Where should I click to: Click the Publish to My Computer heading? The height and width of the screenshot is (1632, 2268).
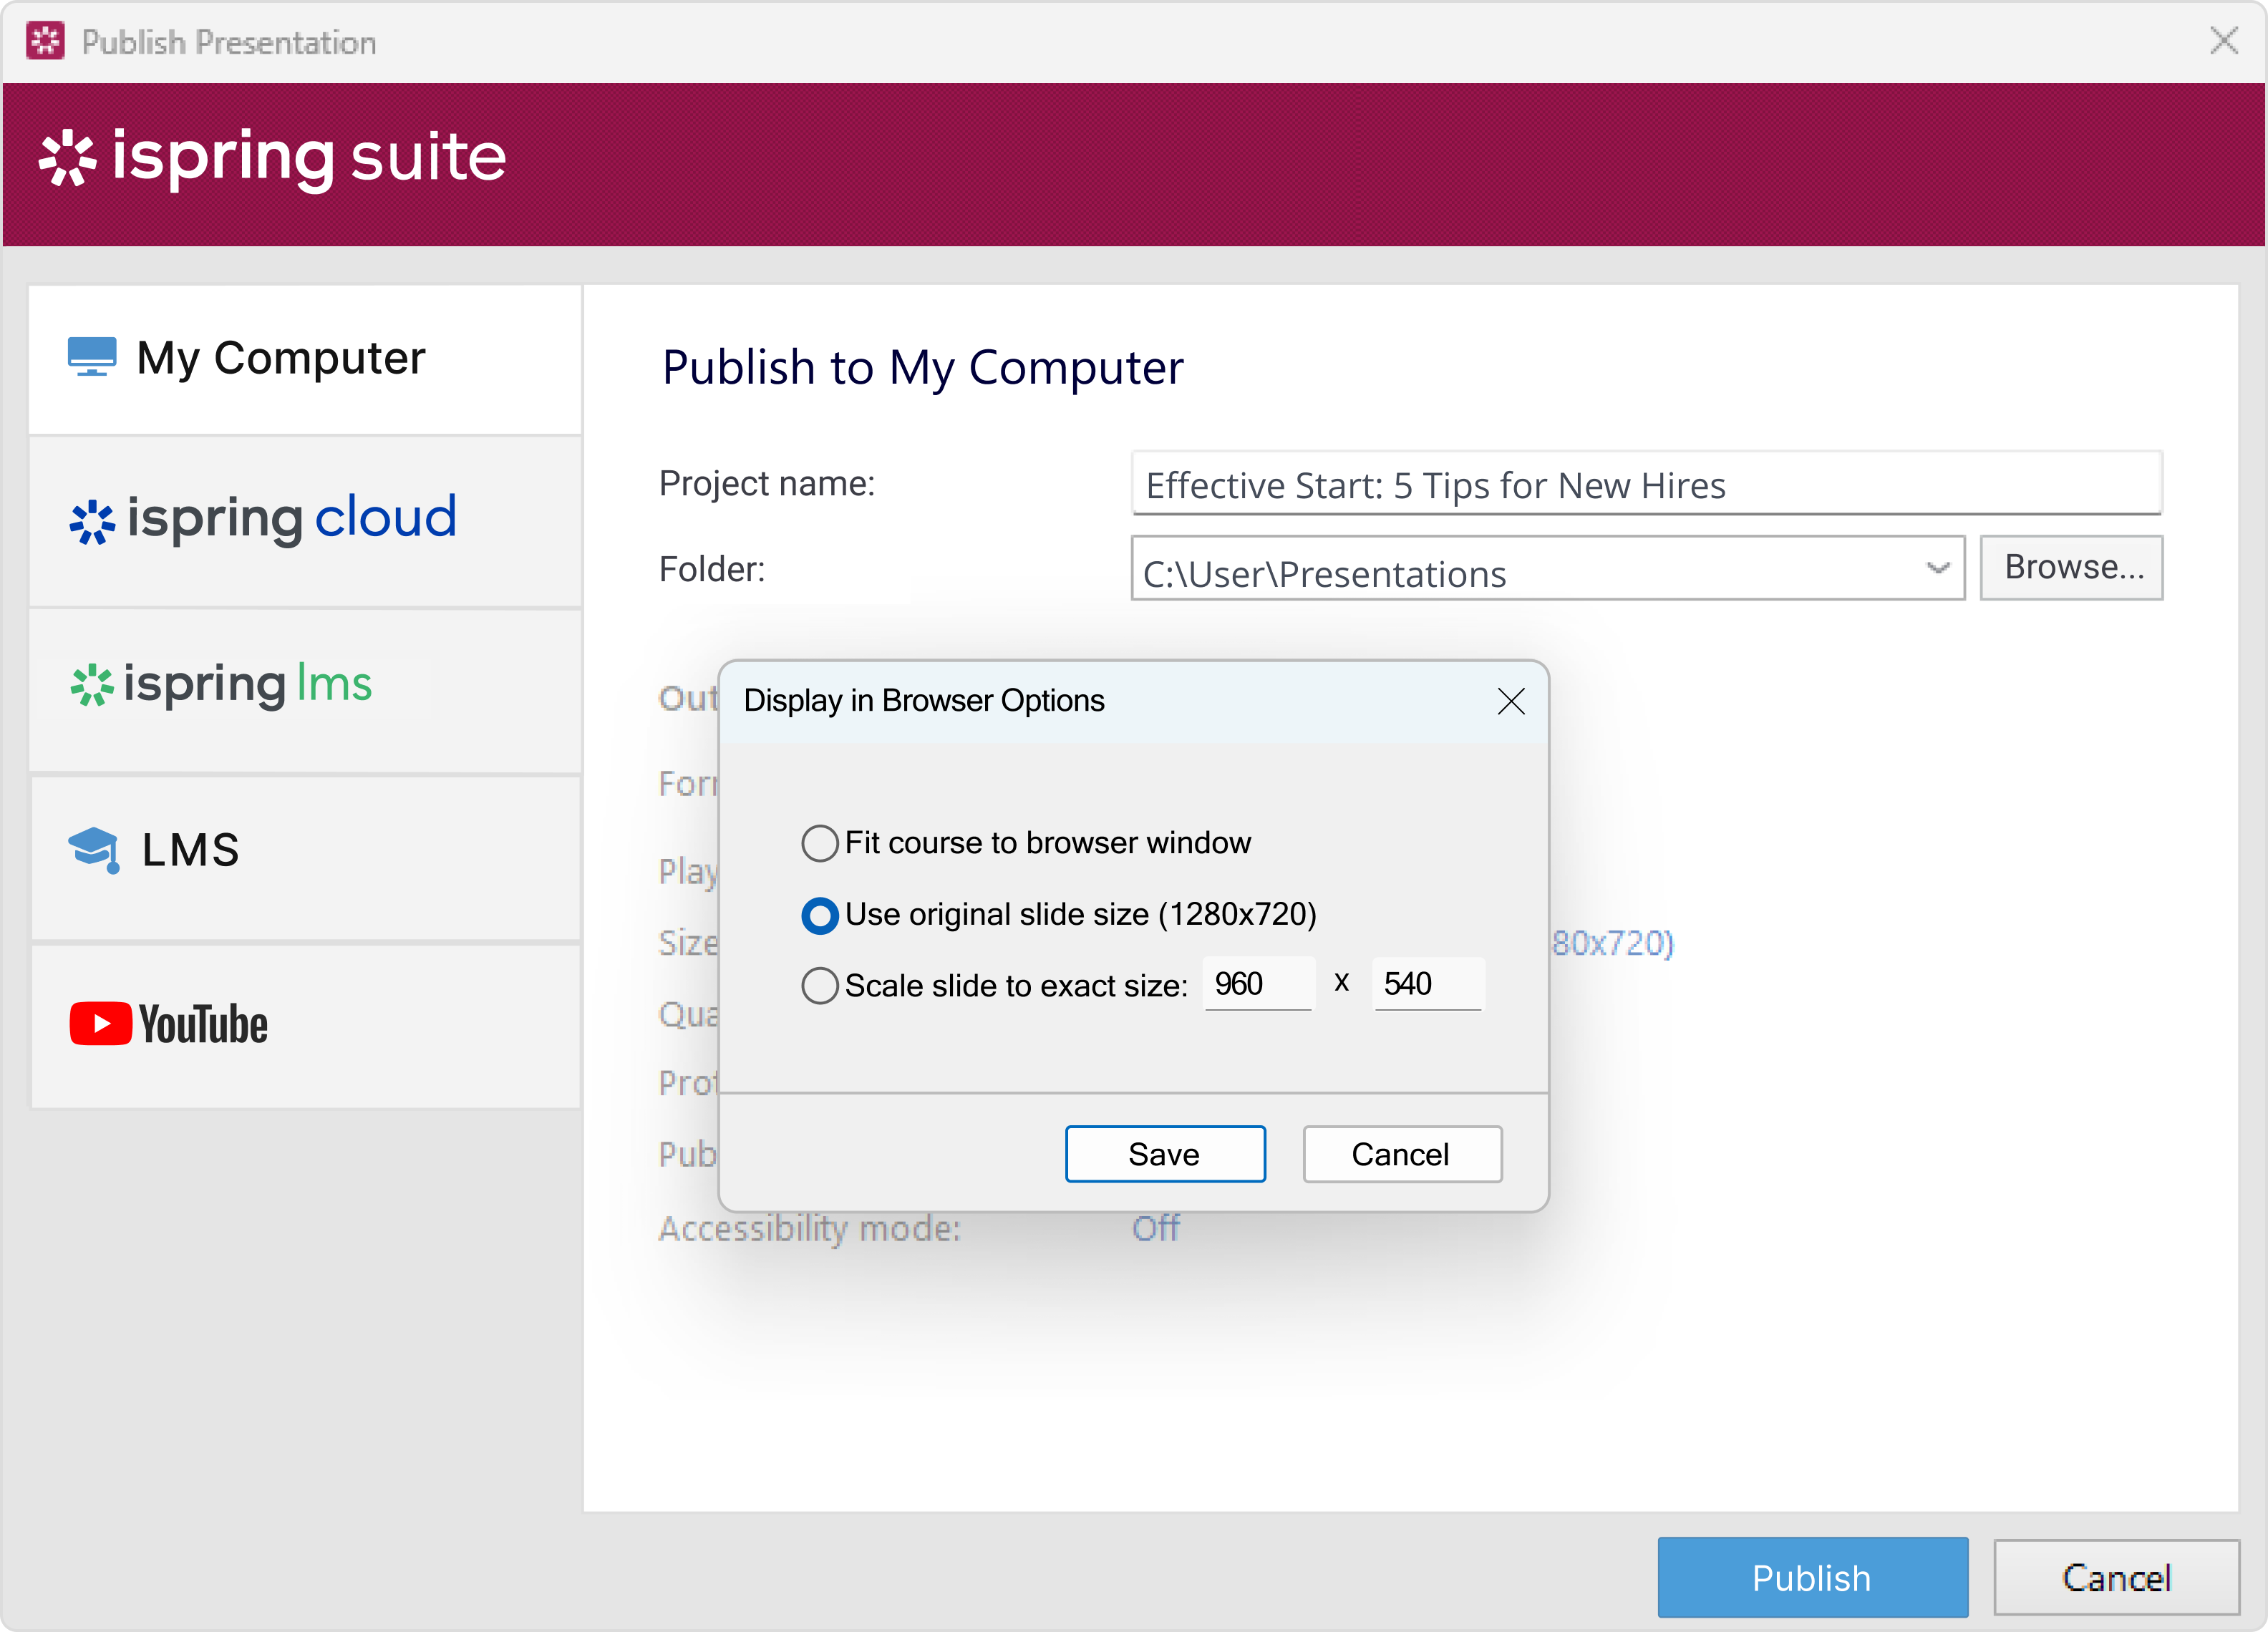tap(922, 368)
